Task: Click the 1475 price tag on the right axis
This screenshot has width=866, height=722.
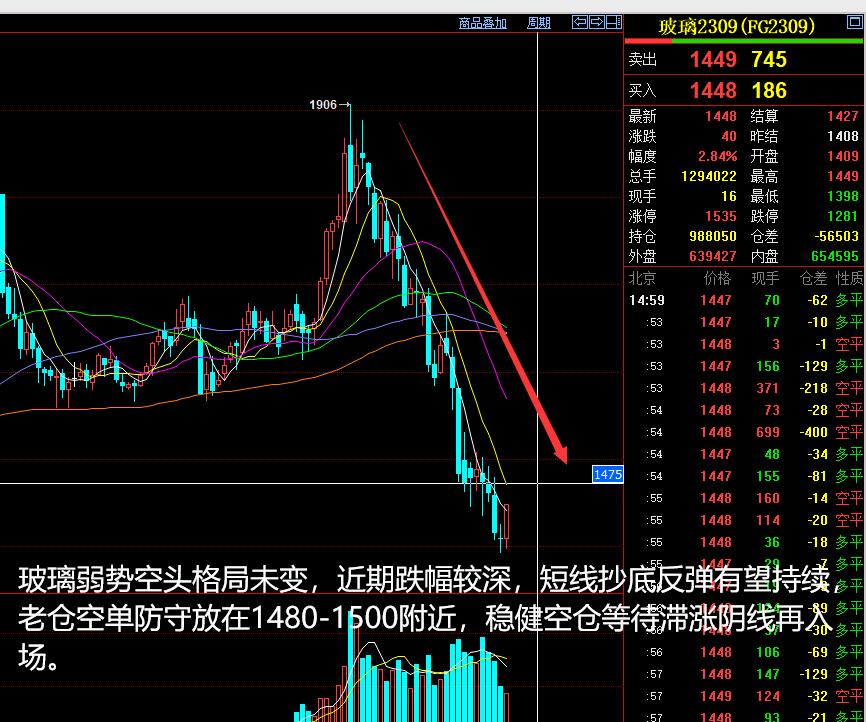Action: tap(607, 474)
